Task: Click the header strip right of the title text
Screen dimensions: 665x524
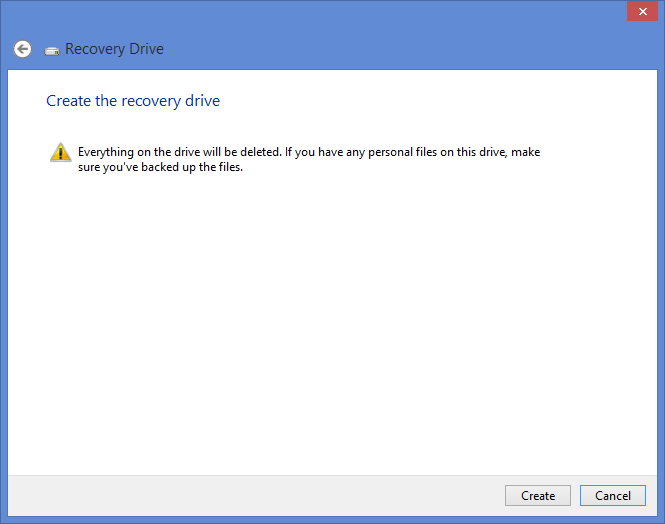Action: point(400,49)
